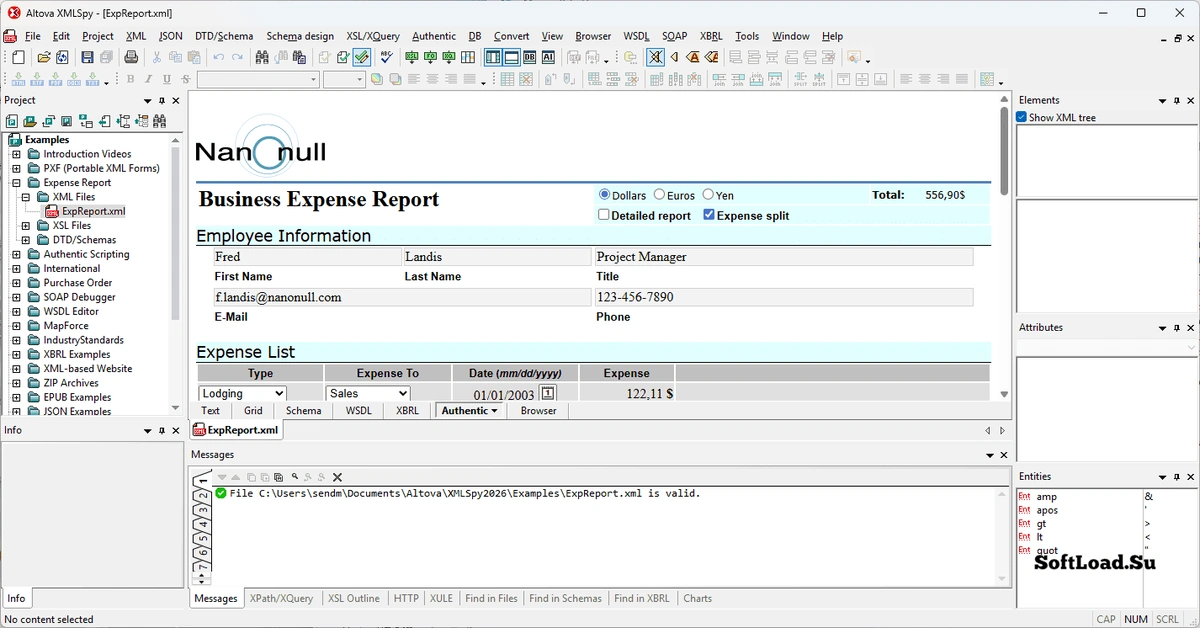
Task: Click the XSL-FO transformation toolbar icon
Action: pos(430,57)
